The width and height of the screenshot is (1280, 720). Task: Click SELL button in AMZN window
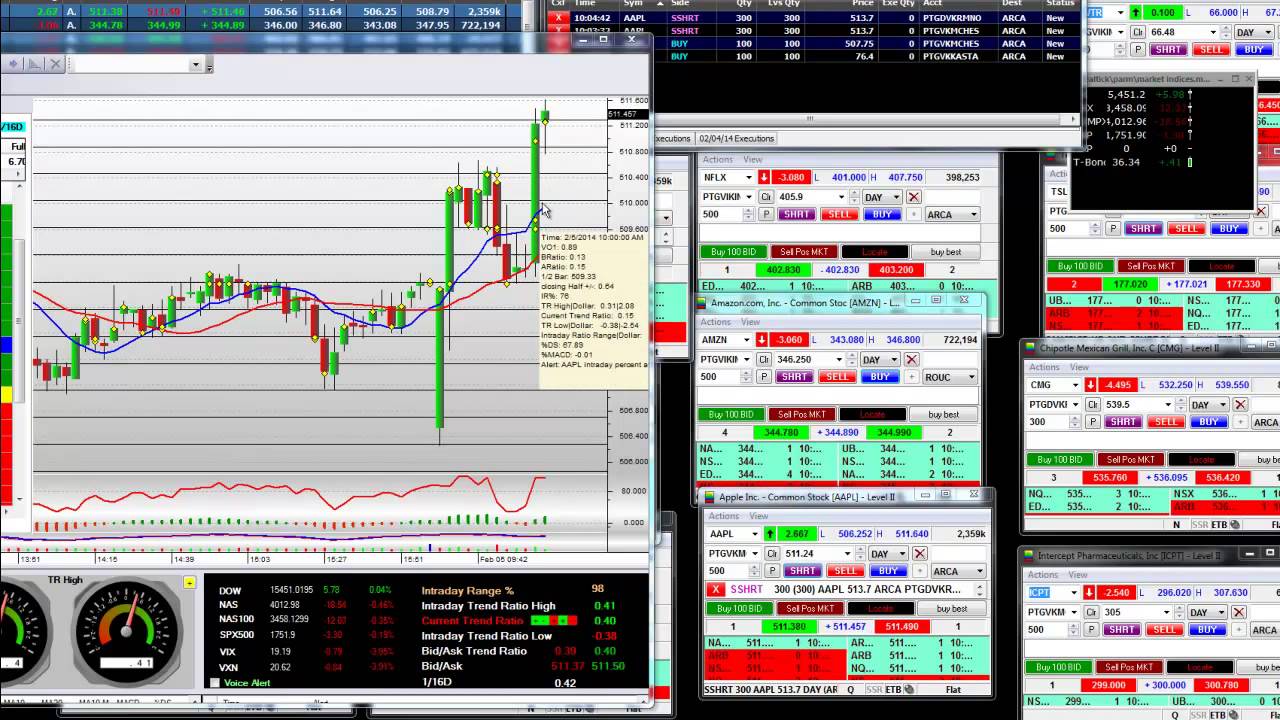[837, 377]
